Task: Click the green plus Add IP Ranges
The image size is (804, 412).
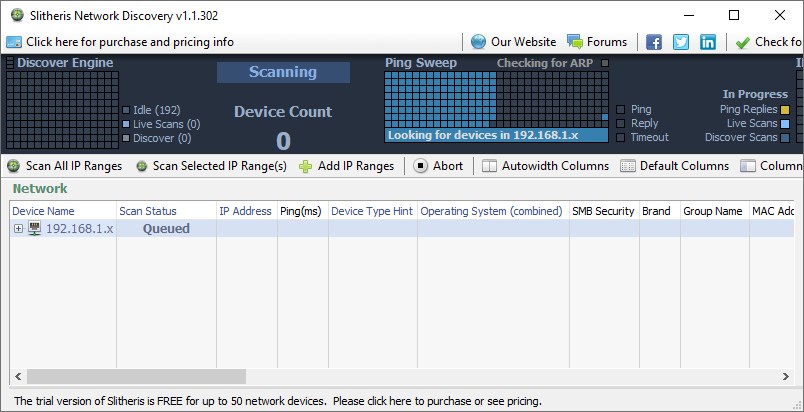Action: pos(346,166)
